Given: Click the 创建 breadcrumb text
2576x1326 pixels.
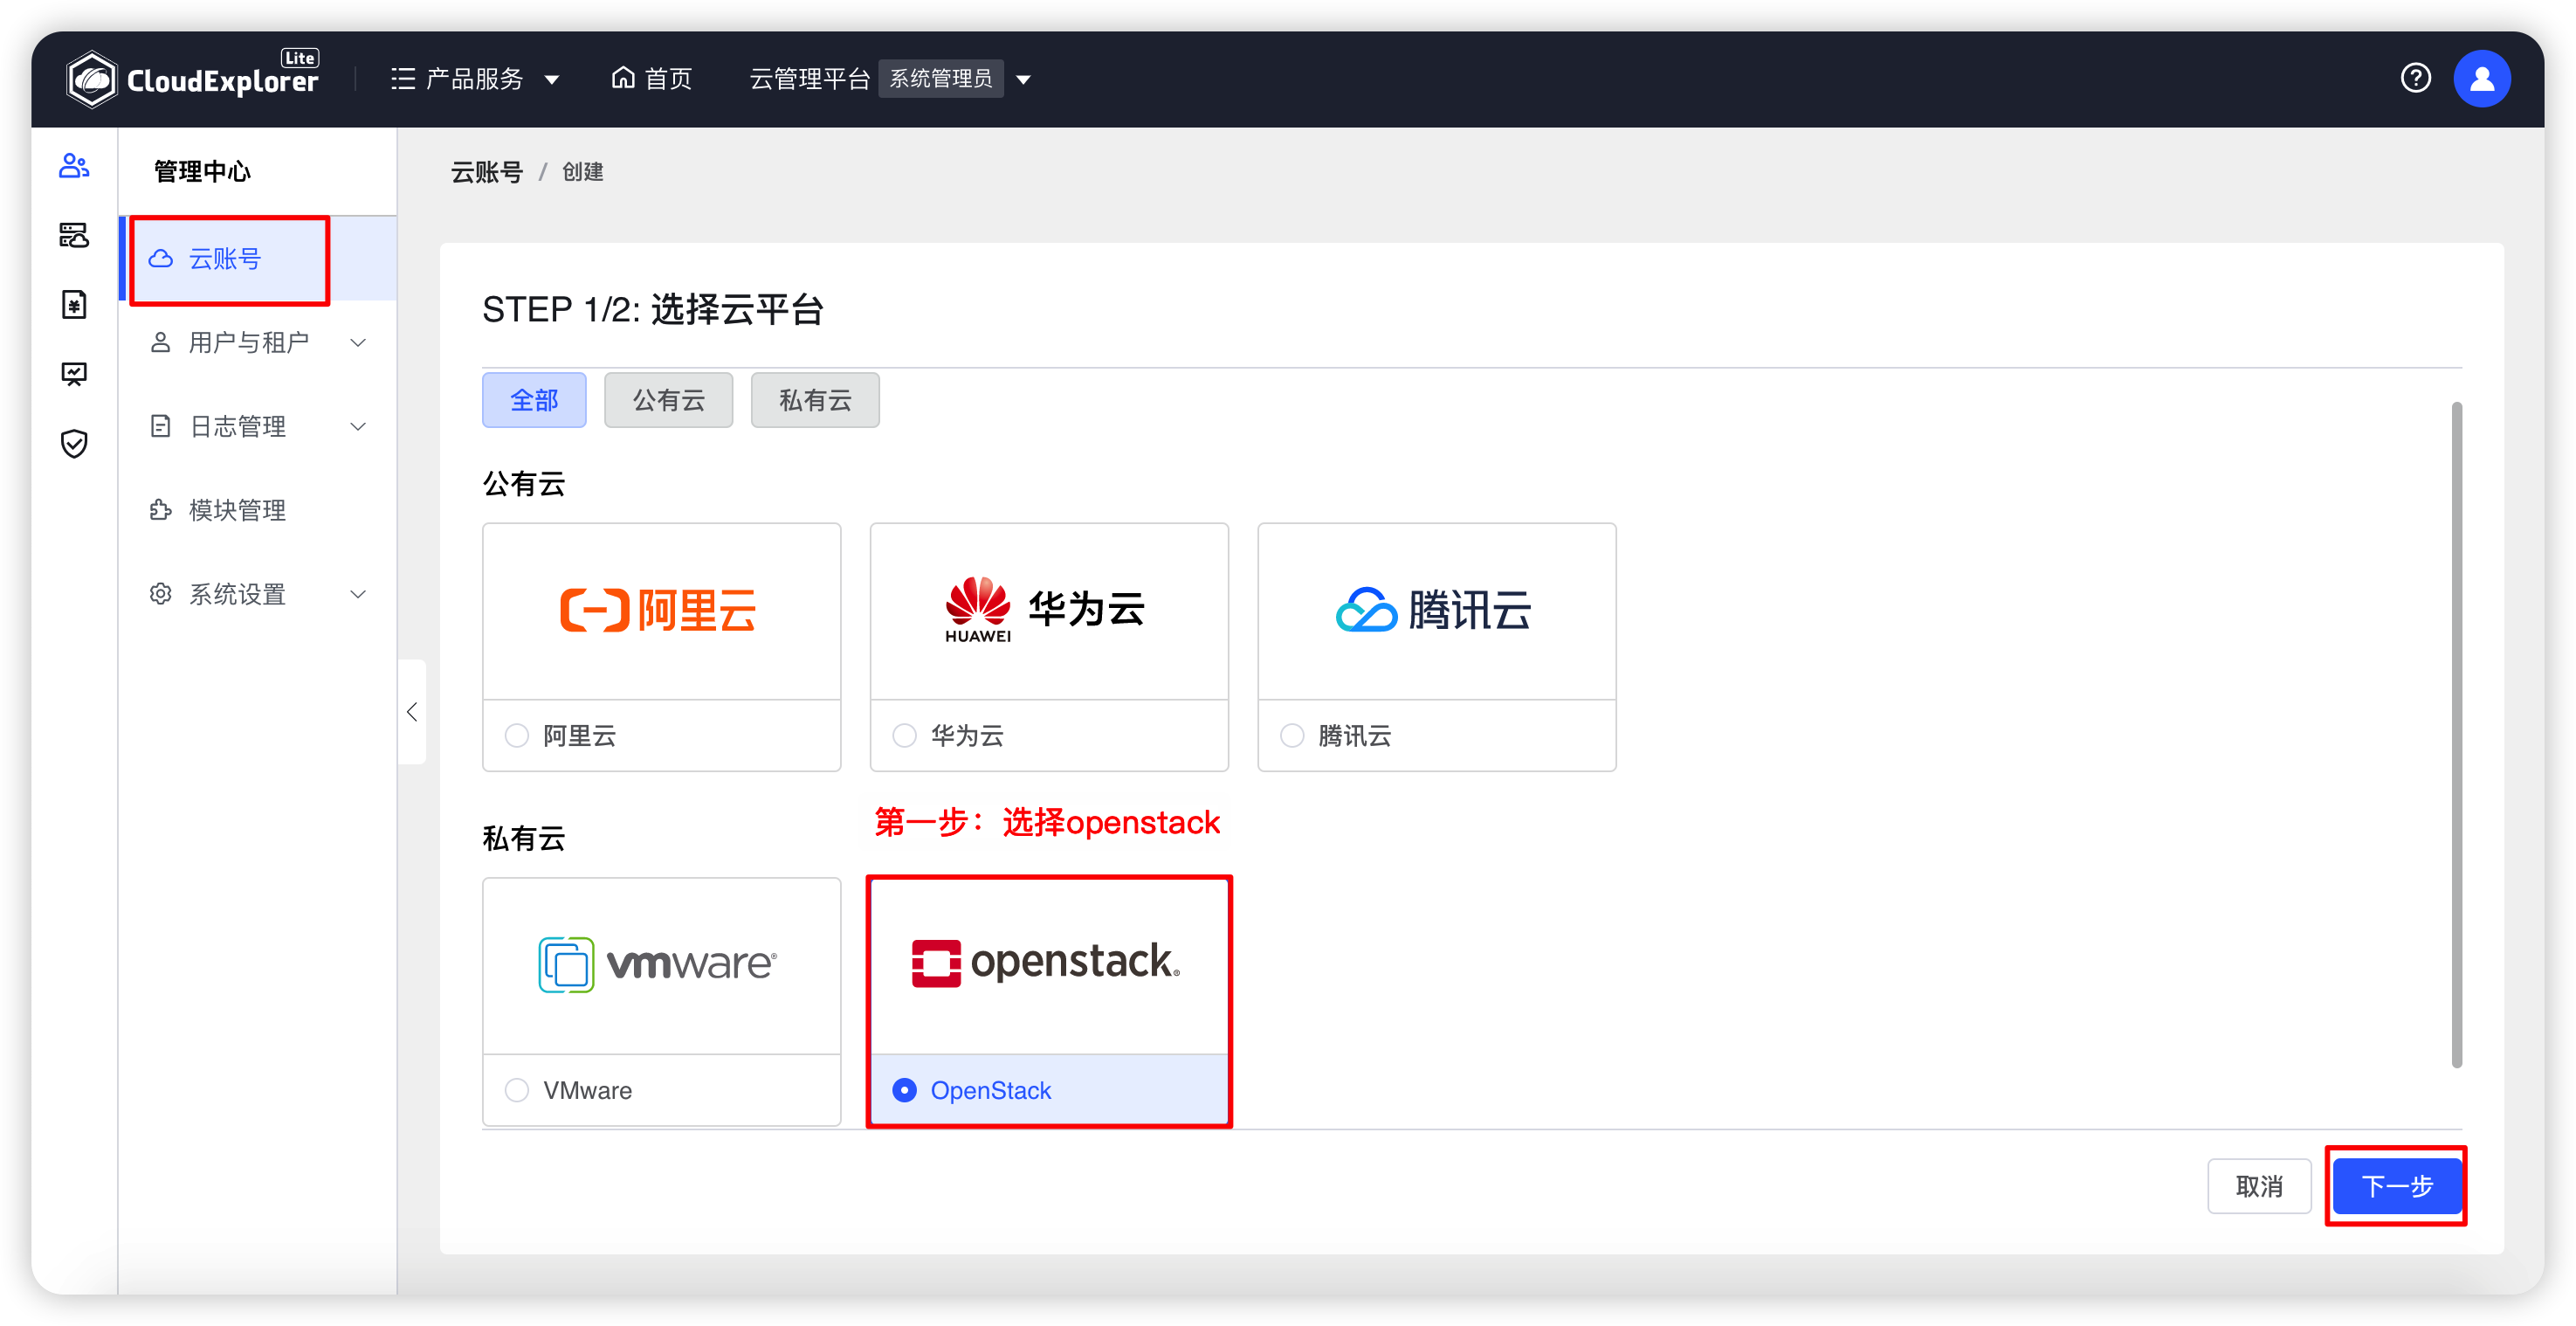Looking at the screenshot, I should pos(583,172).
